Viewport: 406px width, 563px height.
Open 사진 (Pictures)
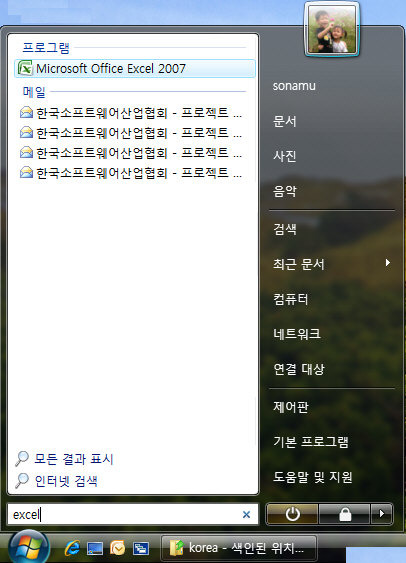[285, 156]
